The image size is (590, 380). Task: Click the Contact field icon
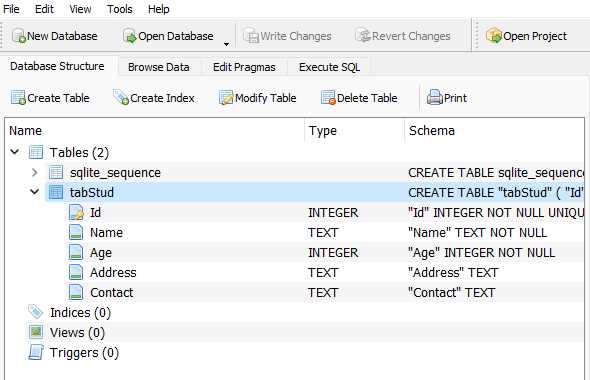[x=76, y=292]
